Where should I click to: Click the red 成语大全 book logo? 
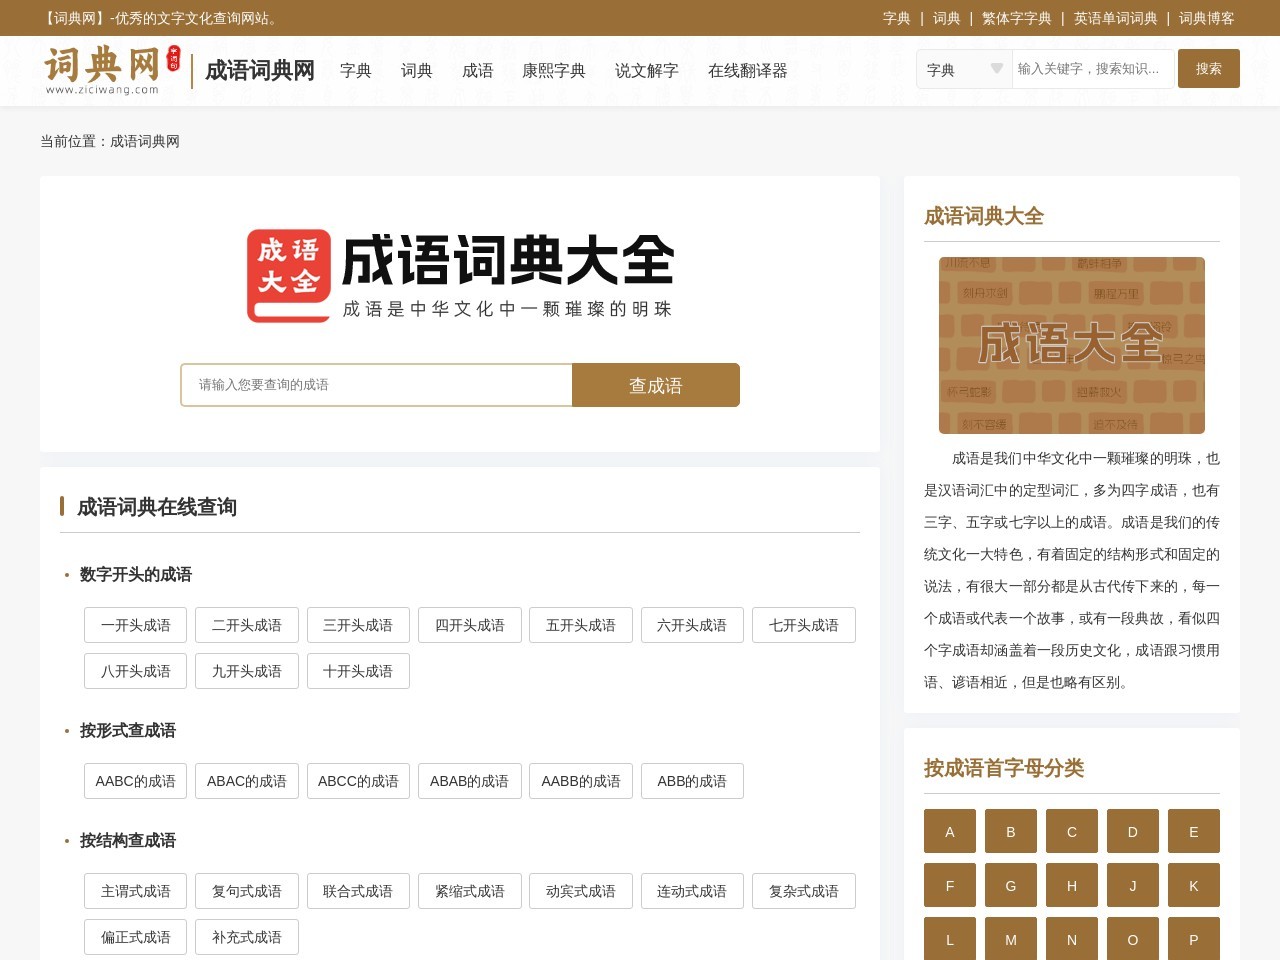(x=289, y=276)
